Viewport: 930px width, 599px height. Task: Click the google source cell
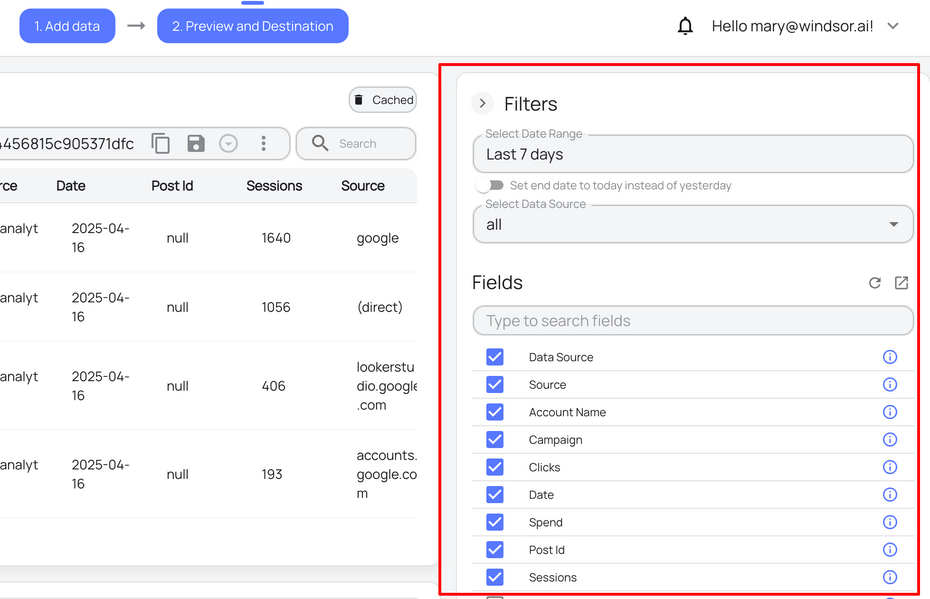[377, 238]
